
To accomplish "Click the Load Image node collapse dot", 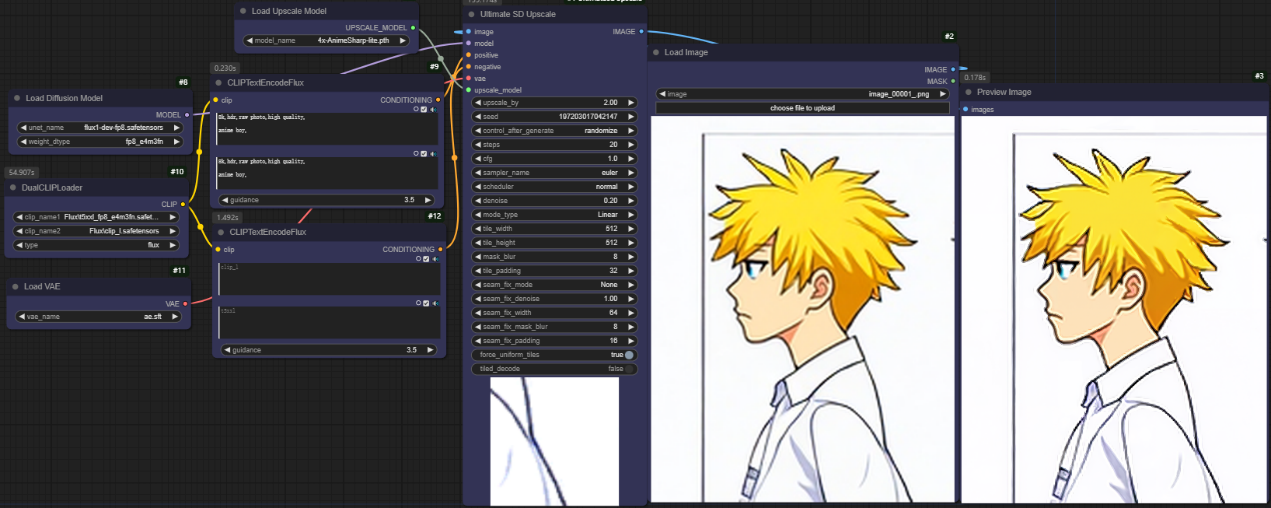I will [x=656, y=52].
